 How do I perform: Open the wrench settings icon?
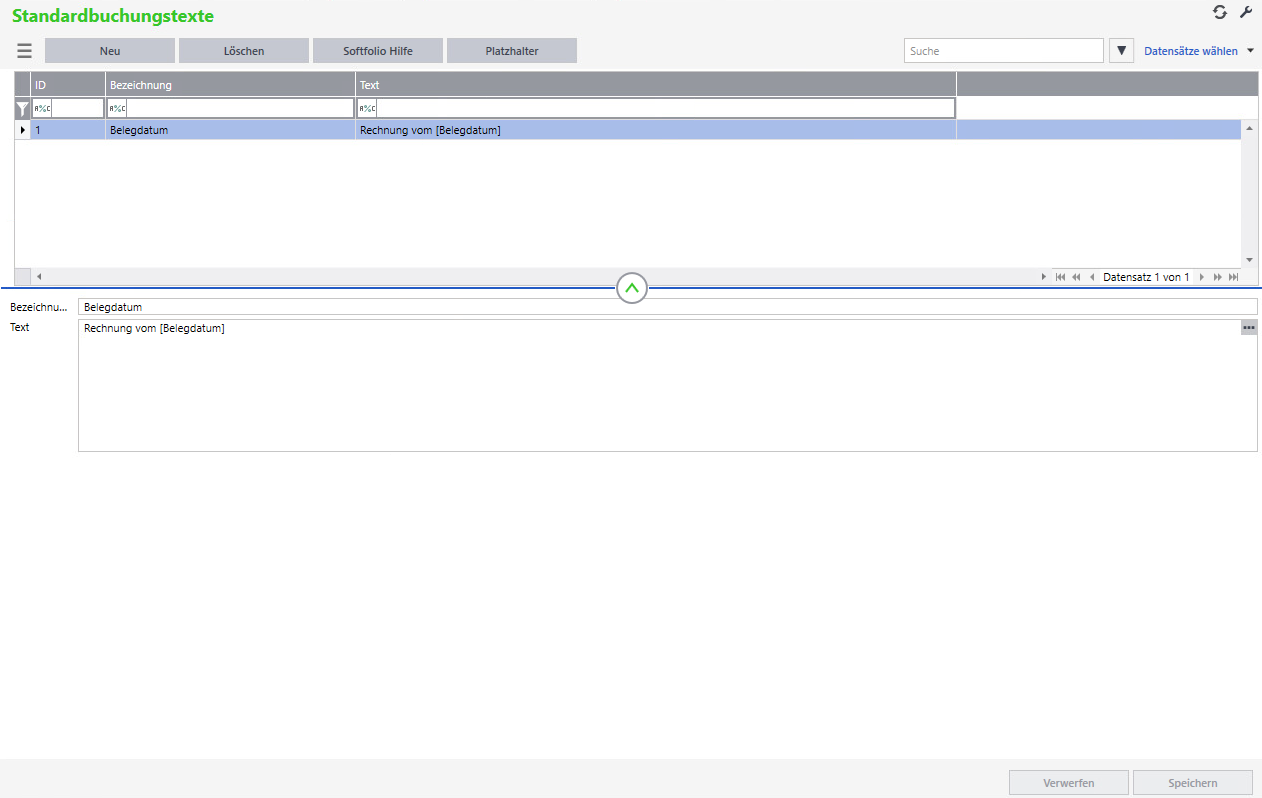tap(1246, 12)
